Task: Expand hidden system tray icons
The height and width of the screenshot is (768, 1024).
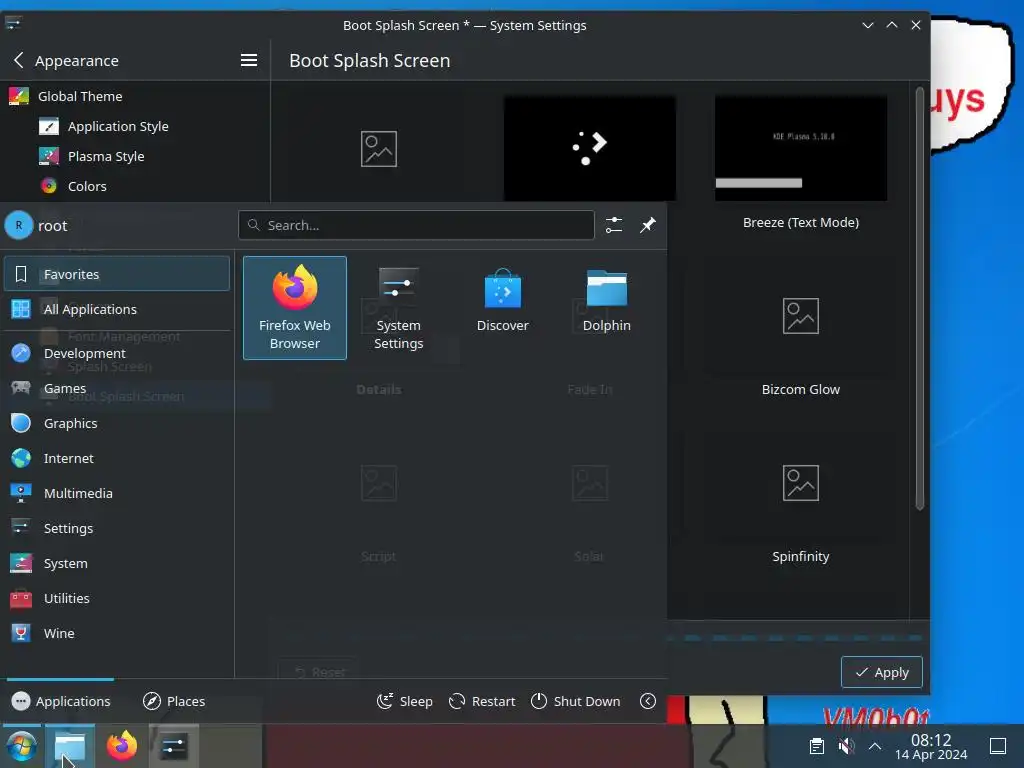Action: pyautogui.click(x=875, y=746)
